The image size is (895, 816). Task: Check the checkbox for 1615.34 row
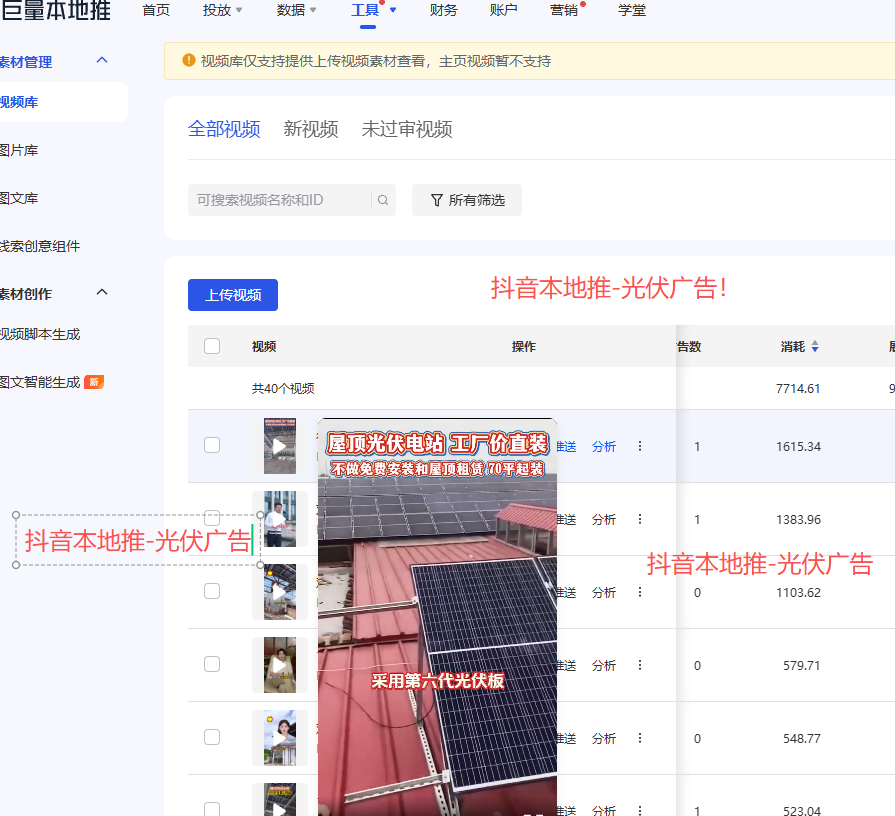click(x=212, y=445)
